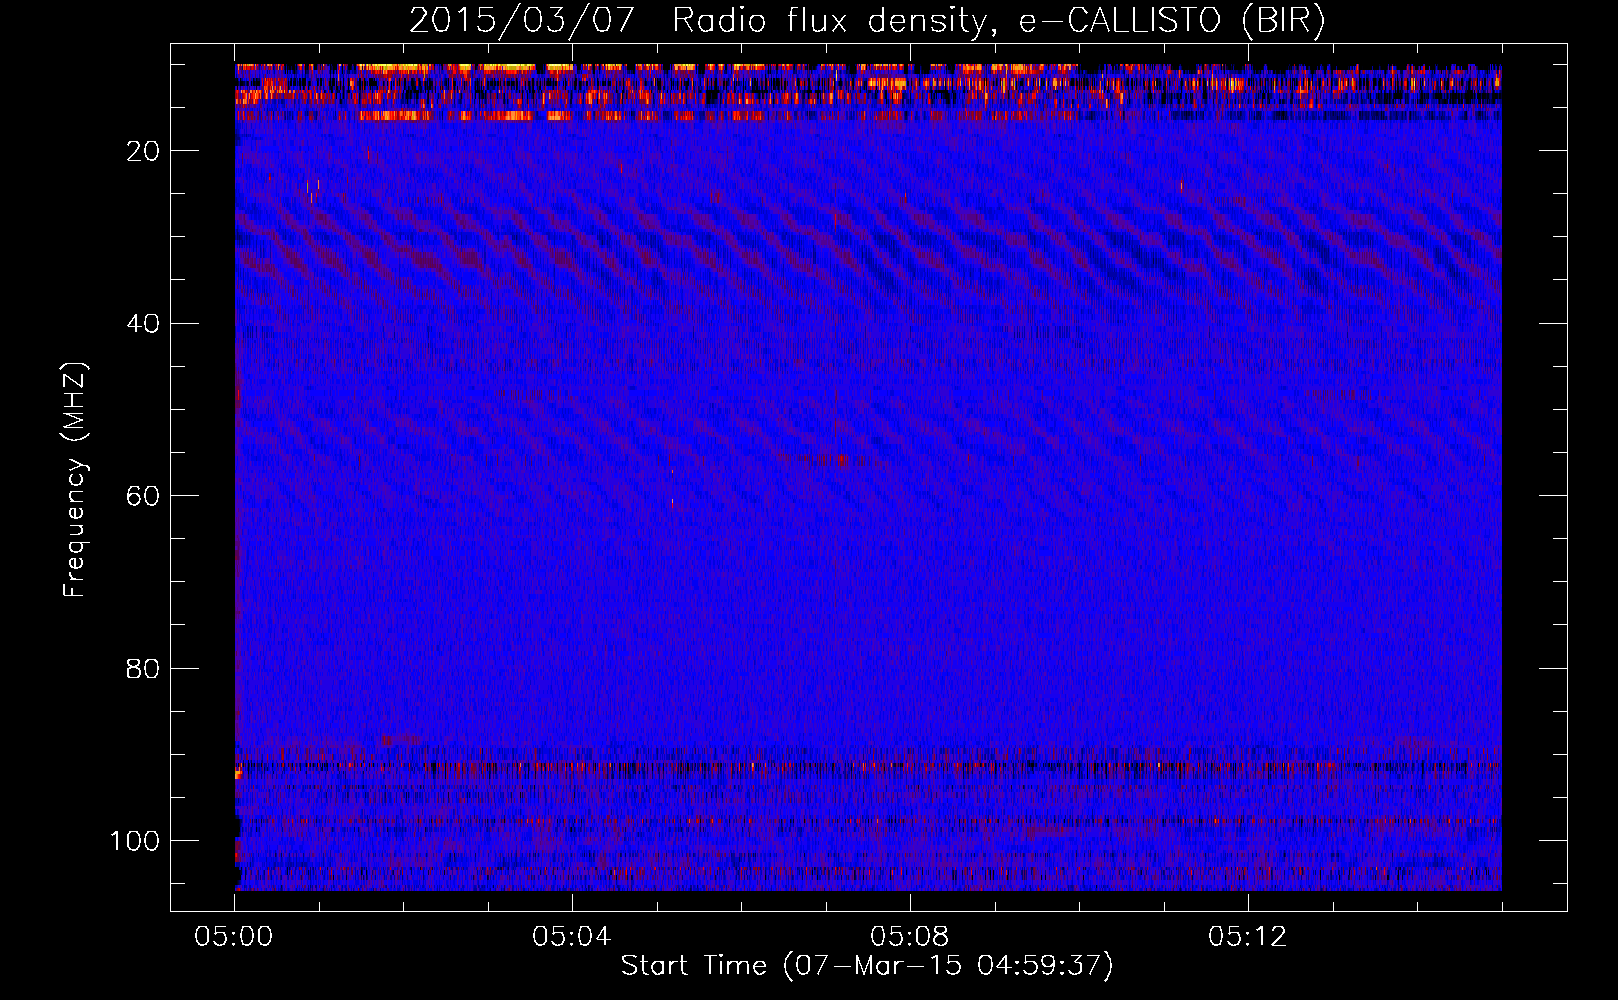Image resolution: width=1618 pixels, height=1000 pixels.
Task: Click the 05:12 time tick label
Action: [x=1248, y=937]
